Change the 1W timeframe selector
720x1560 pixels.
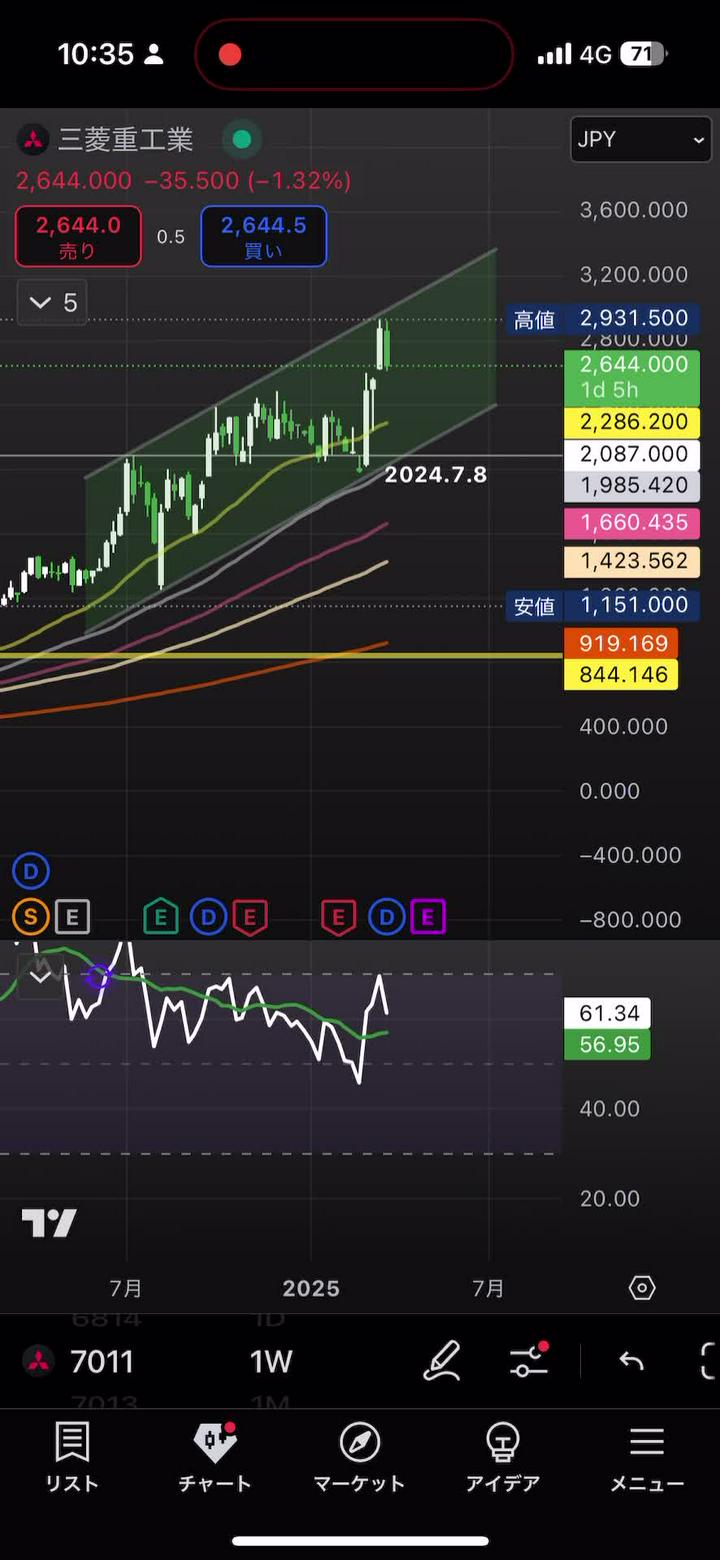point(271,1361)
